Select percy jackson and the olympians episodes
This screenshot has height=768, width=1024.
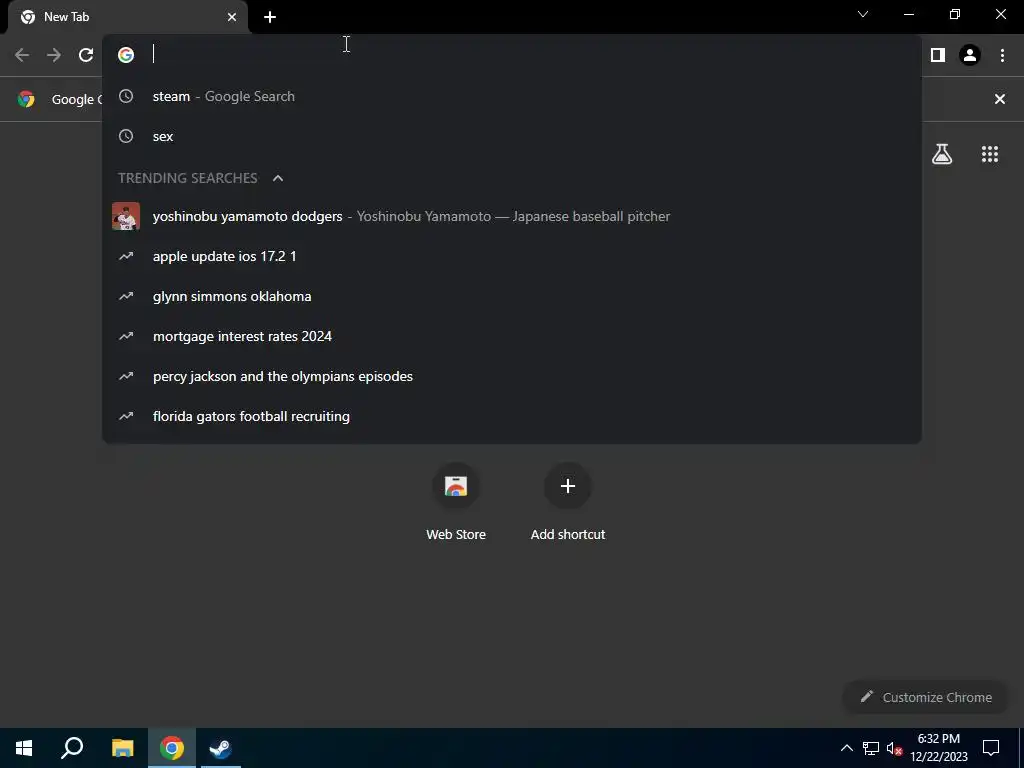tap(512, 376)
